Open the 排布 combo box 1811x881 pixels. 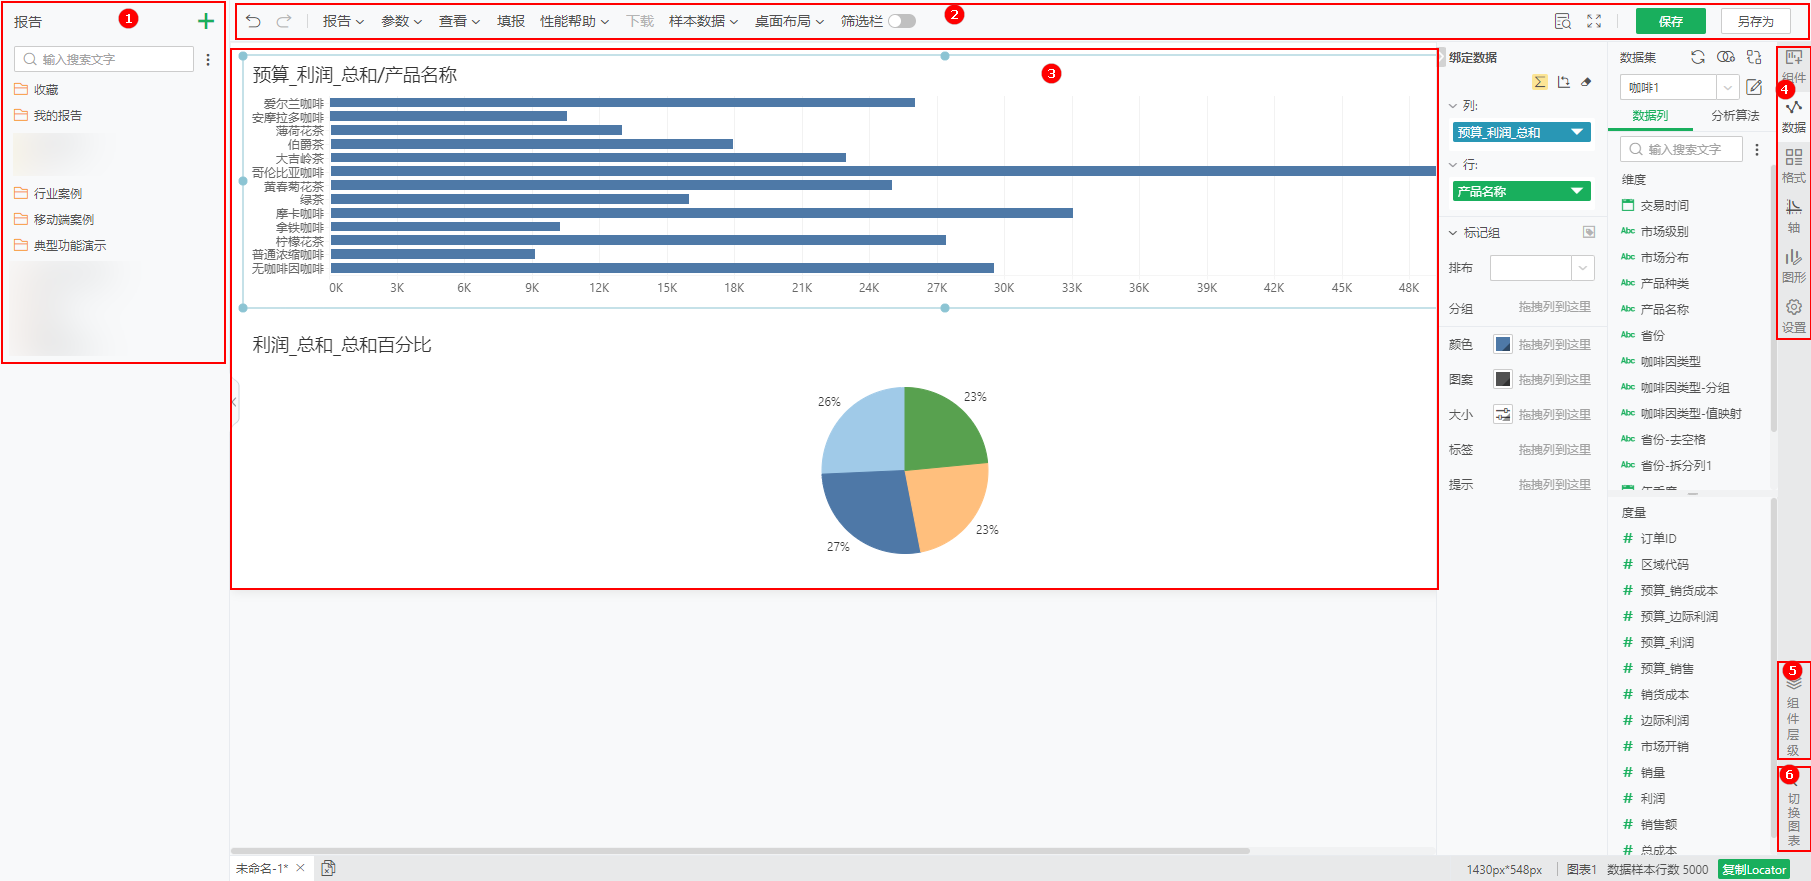(1541, 268)
